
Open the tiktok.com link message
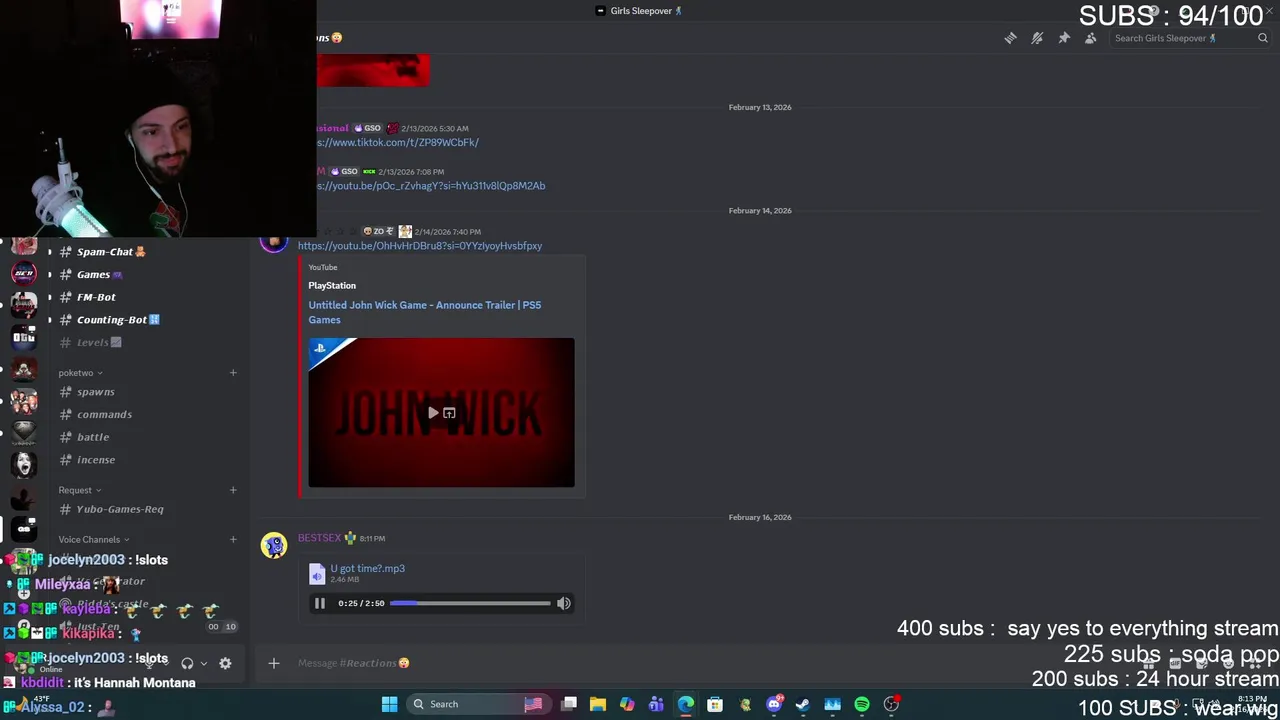pos(398,142)
